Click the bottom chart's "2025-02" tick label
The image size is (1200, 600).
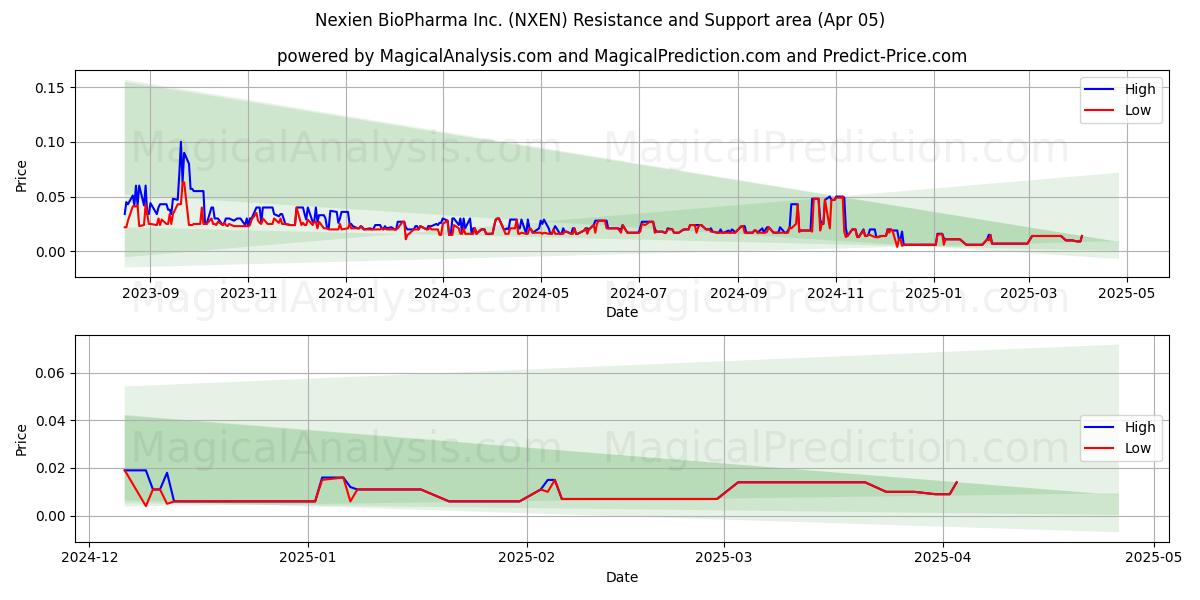[526, 559]
